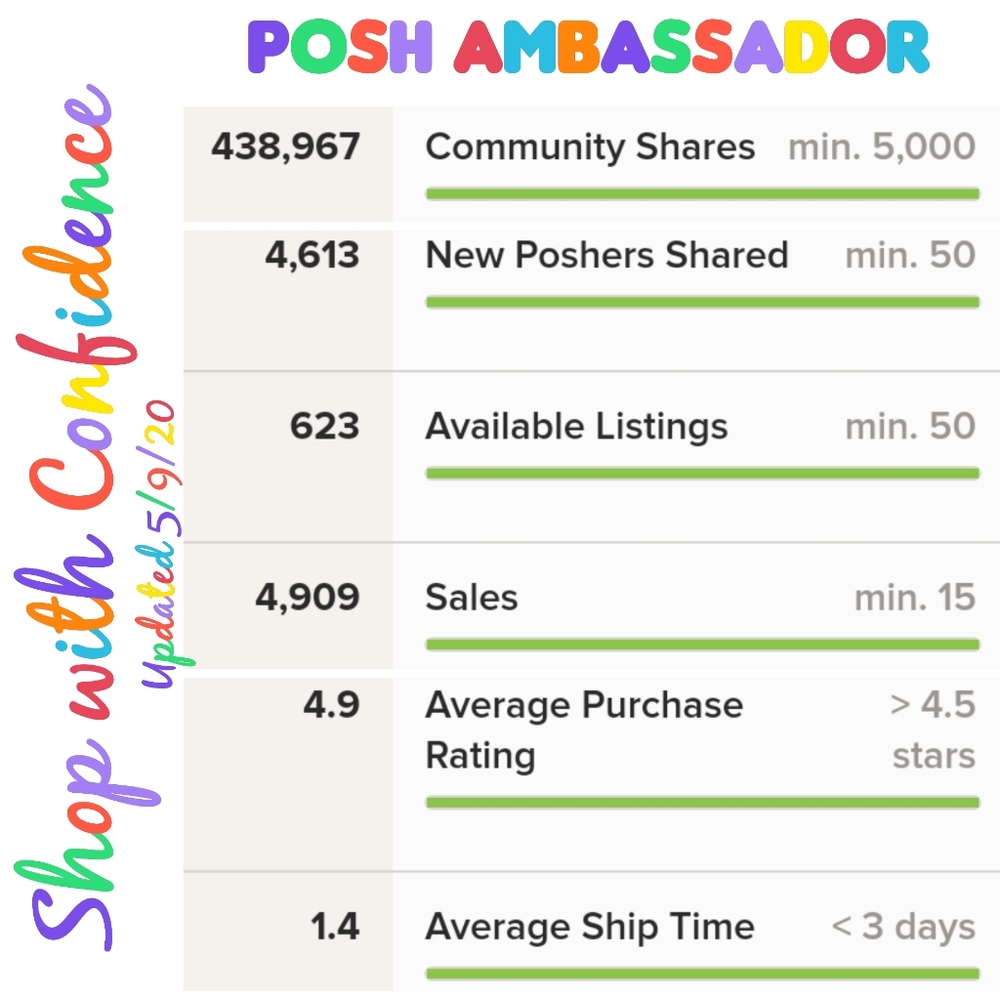Screen dimensions: 1000x1000
Task: Select the Average Purchase Rating label
Action: (584, 730)
